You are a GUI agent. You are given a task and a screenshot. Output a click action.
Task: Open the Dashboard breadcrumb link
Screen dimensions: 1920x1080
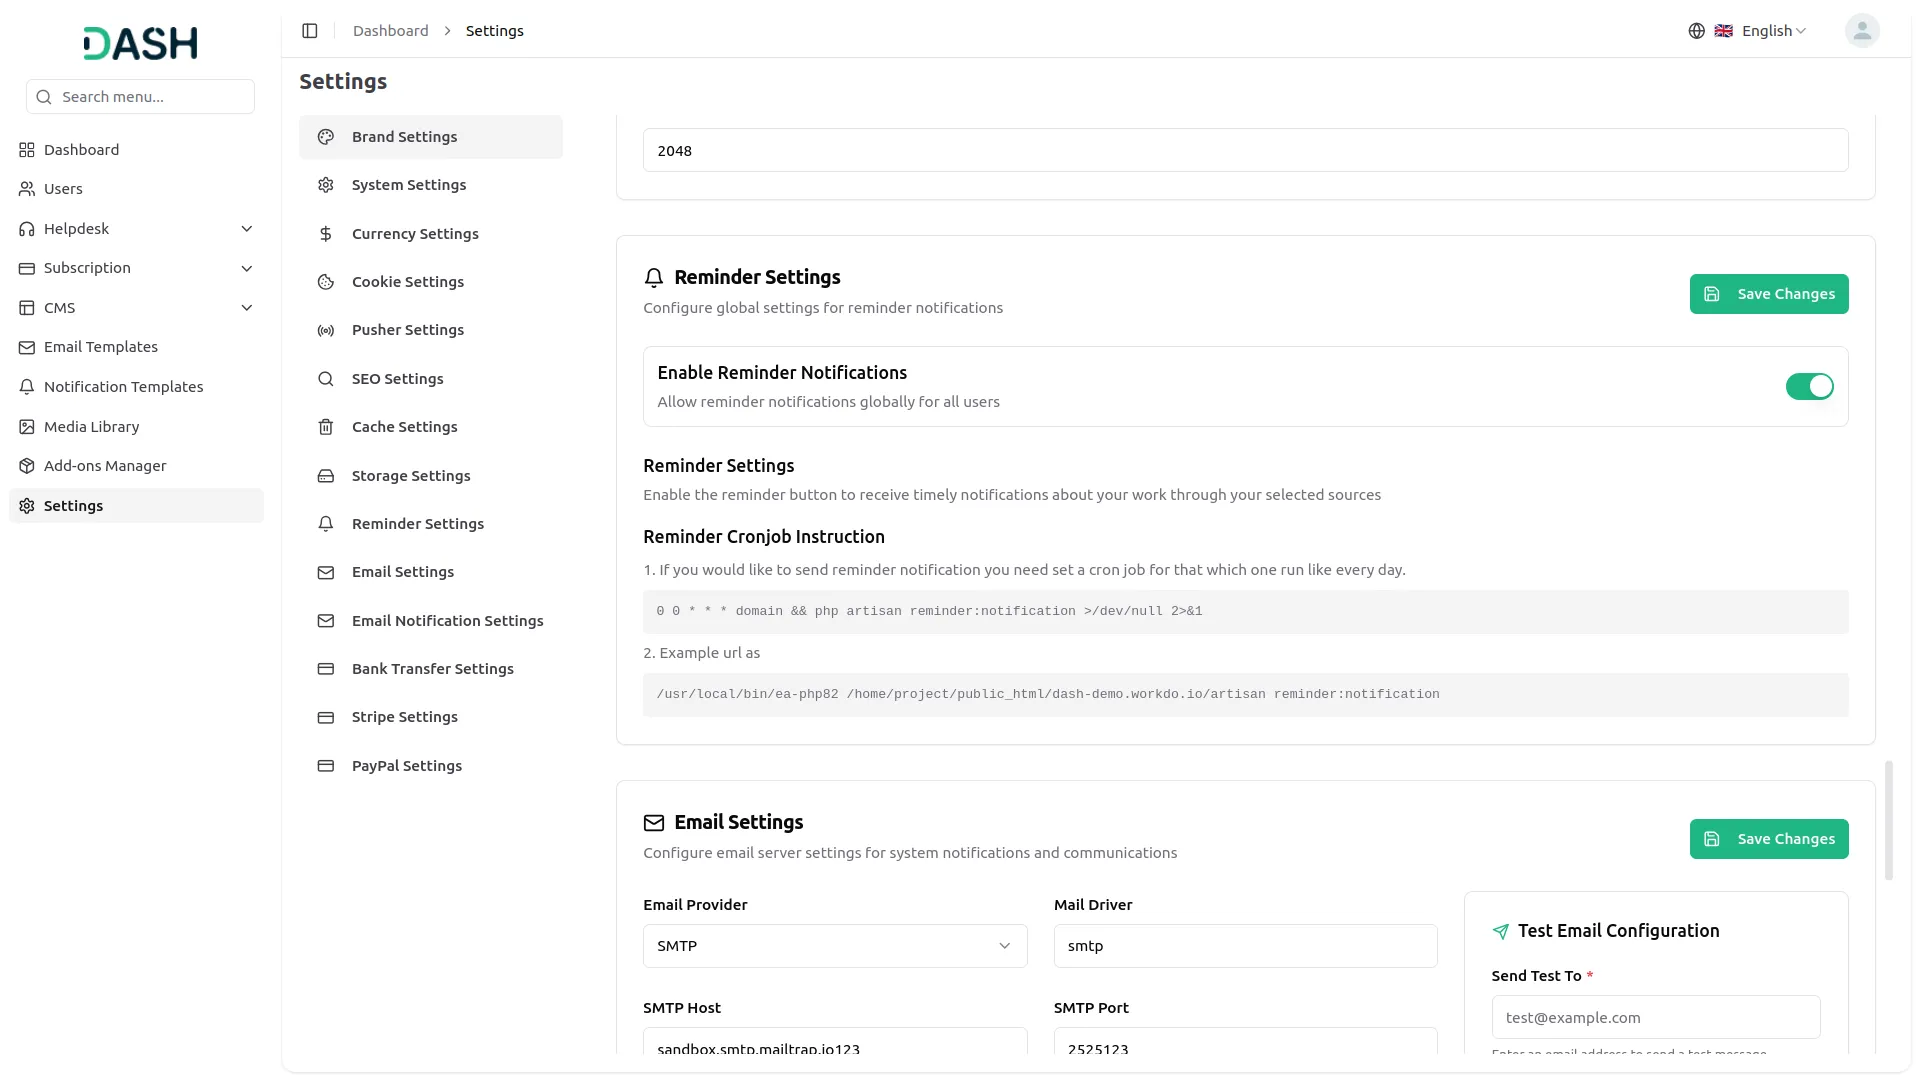[x=389, y=30]
